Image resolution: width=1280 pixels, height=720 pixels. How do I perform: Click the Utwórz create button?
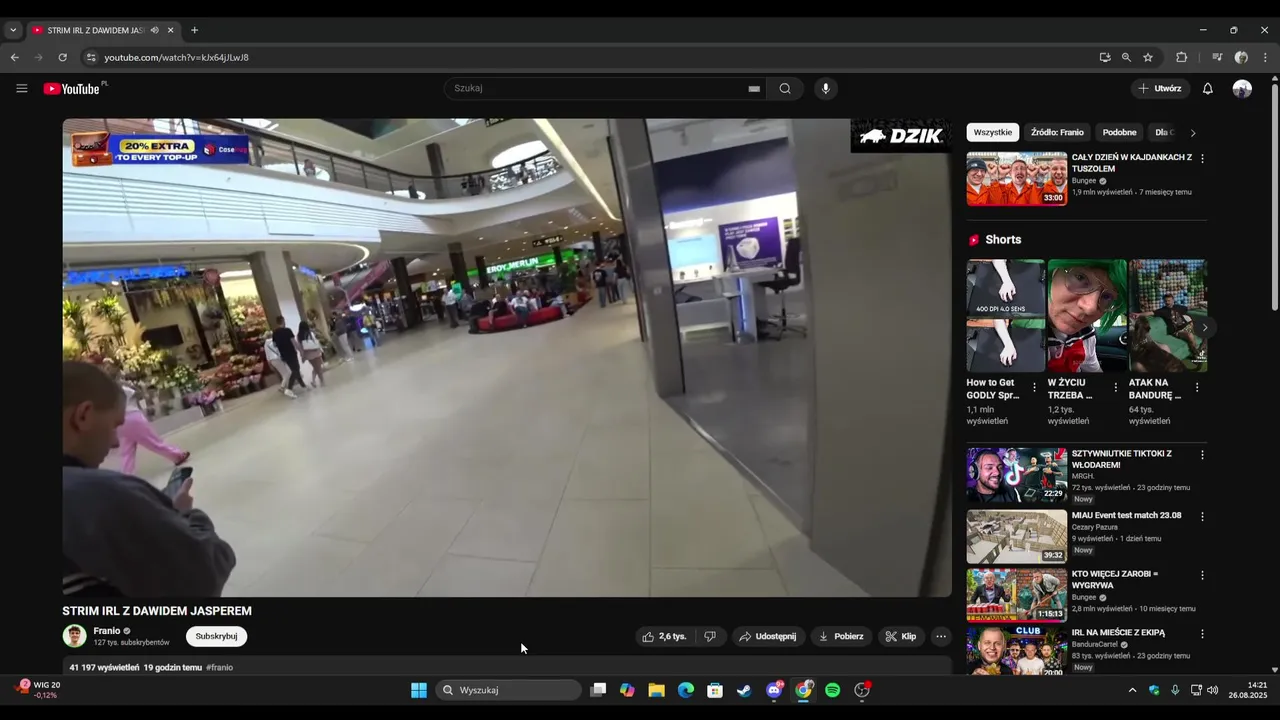click(x=1160, y=88)
